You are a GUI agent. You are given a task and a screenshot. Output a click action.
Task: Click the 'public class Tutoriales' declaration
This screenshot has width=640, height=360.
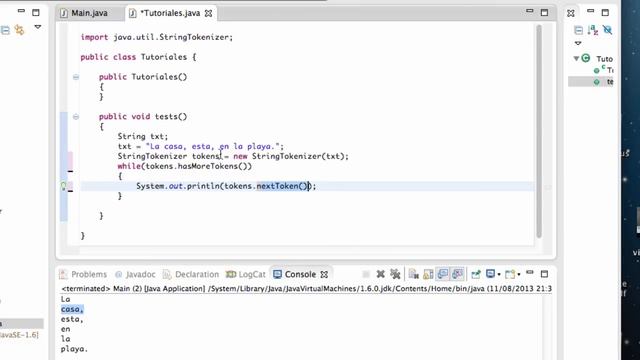tap(138, 57)
